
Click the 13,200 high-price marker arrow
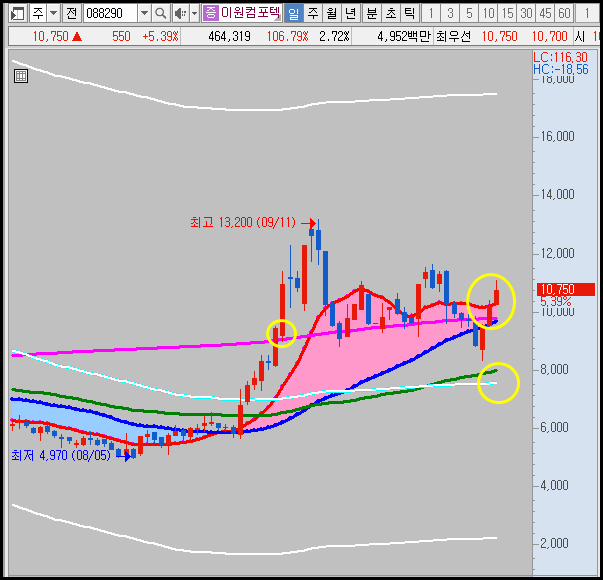(308, 223)
